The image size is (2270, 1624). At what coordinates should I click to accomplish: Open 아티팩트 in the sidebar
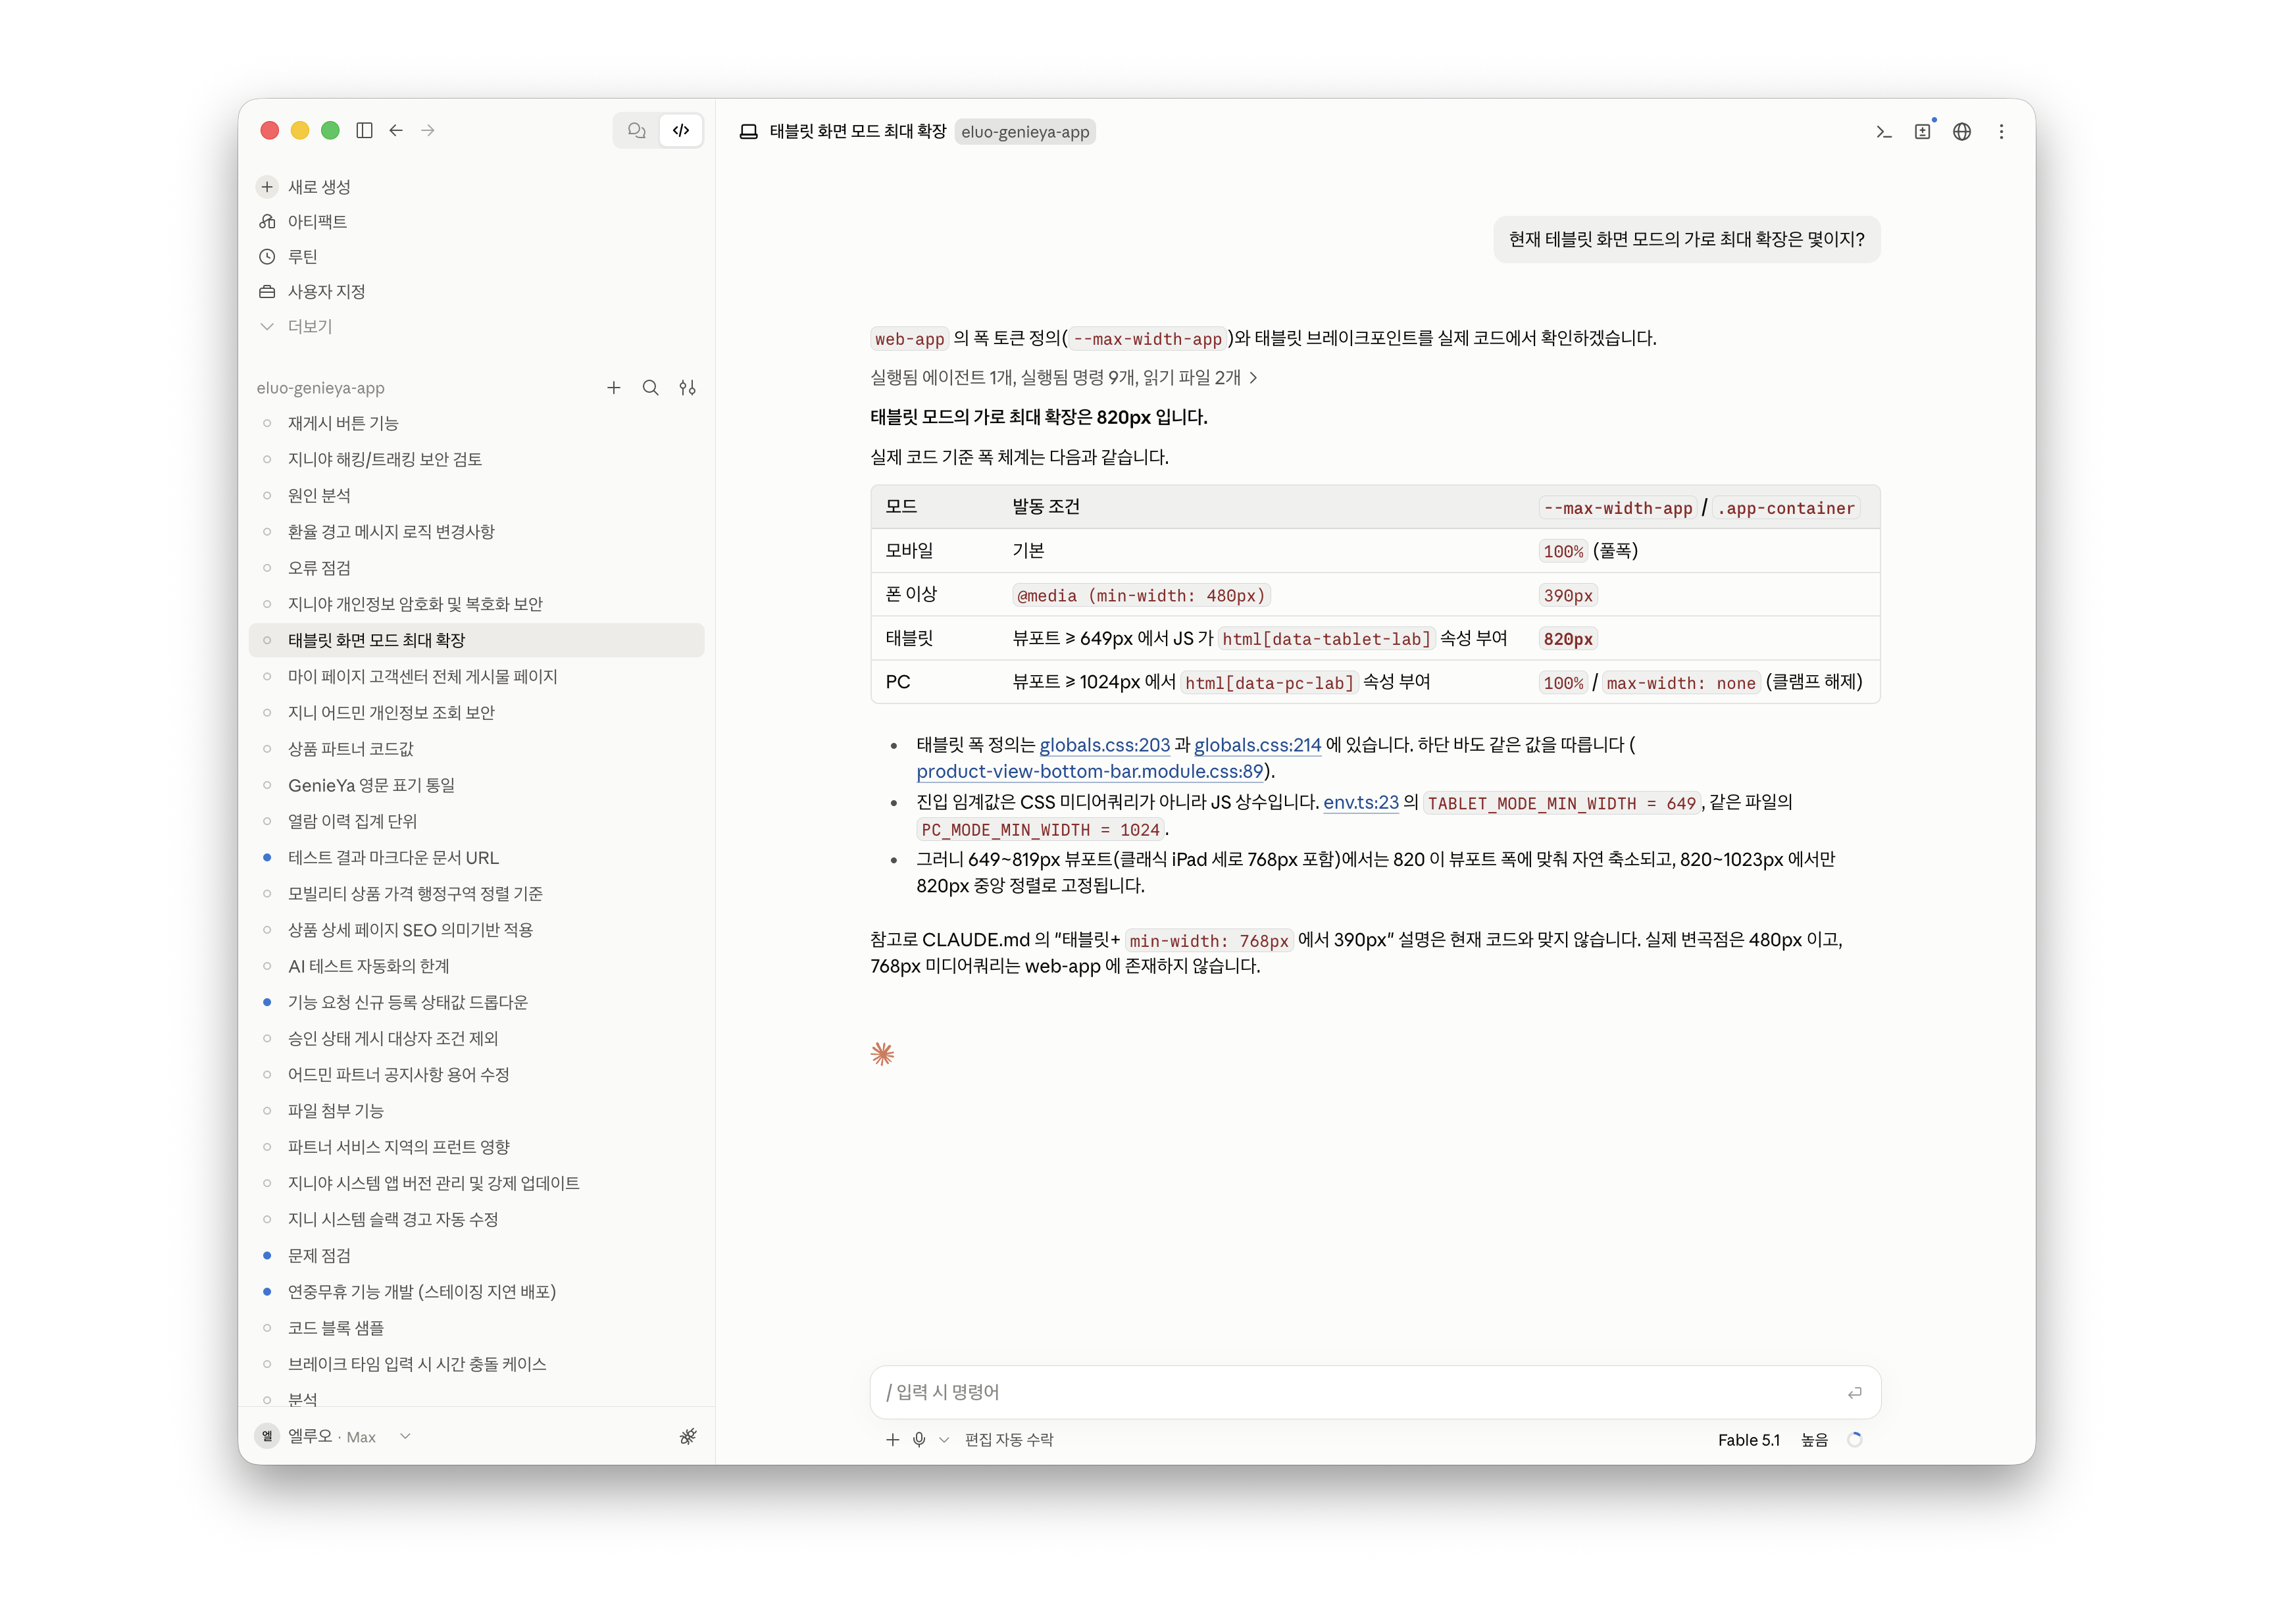click(x=317, y=221)
